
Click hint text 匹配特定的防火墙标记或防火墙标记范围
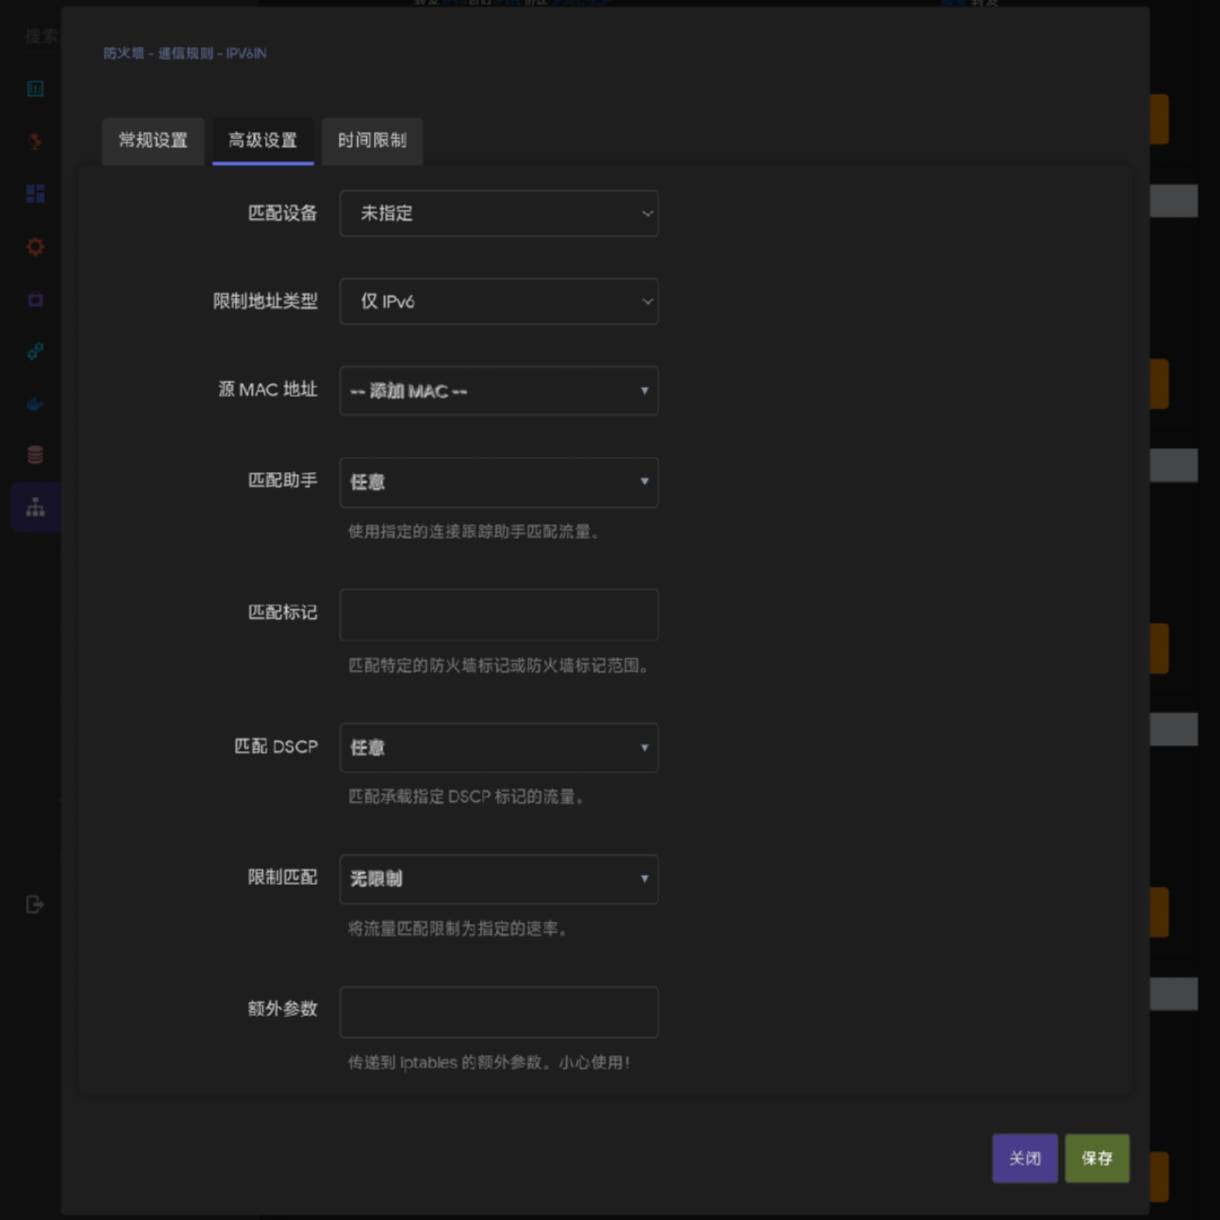click(500, 665)
